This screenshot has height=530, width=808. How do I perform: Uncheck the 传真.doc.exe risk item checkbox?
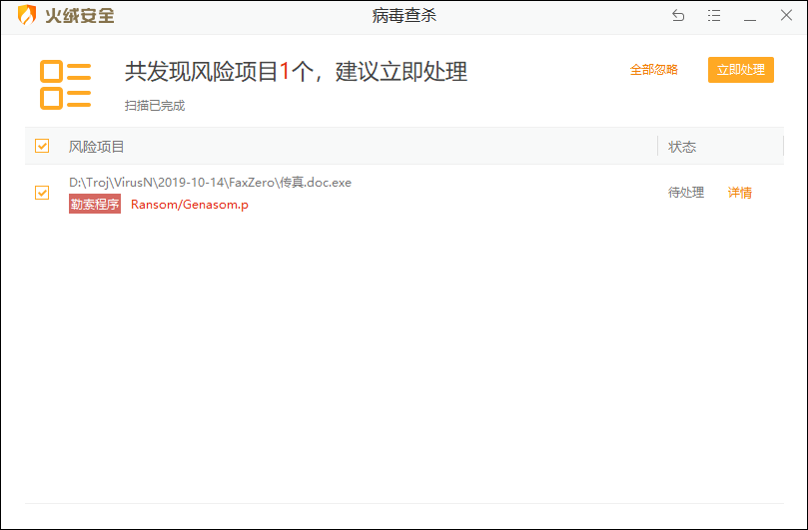pos(42,193)
